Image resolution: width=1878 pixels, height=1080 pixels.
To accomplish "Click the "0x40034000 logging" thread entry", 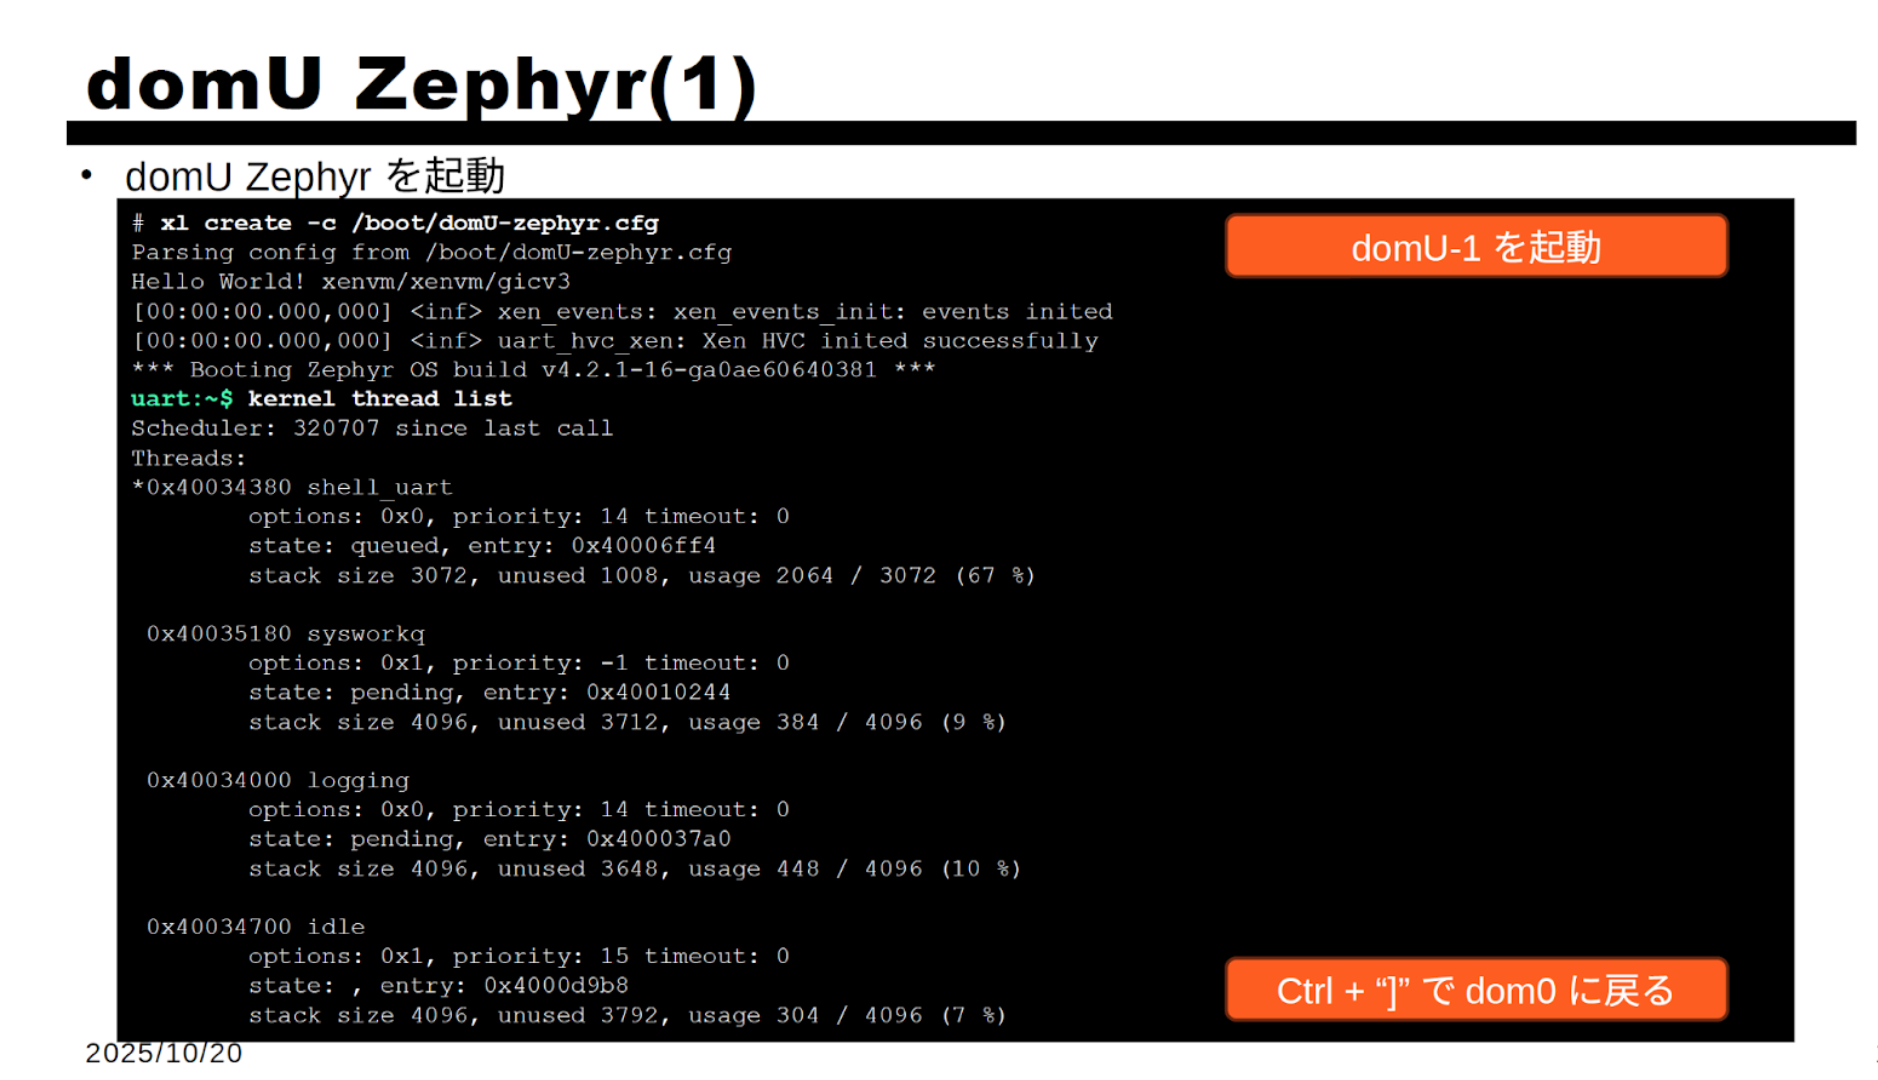I will point(277,780).
